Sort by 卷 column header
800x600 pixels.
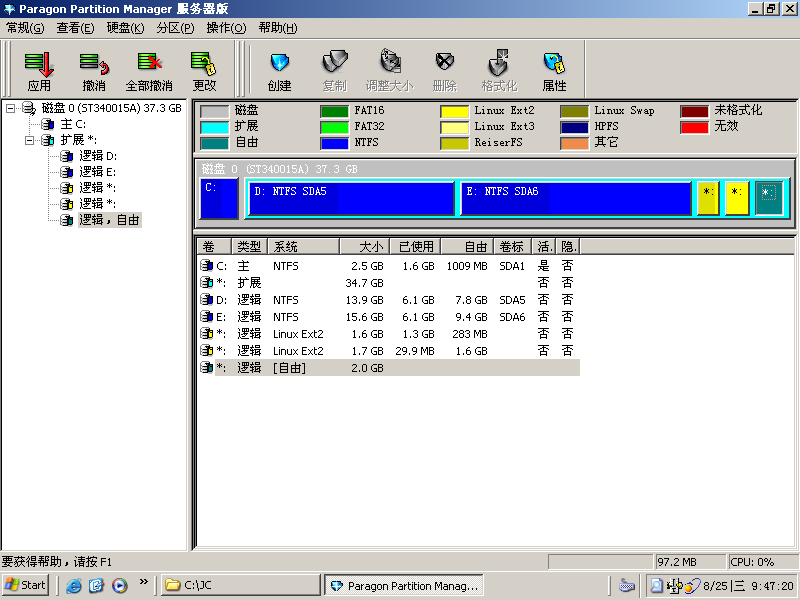[214, 247]
